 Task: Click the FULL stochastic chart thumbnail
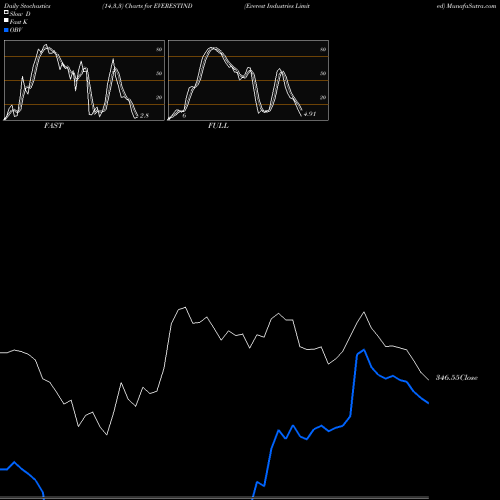pos(248,80)
